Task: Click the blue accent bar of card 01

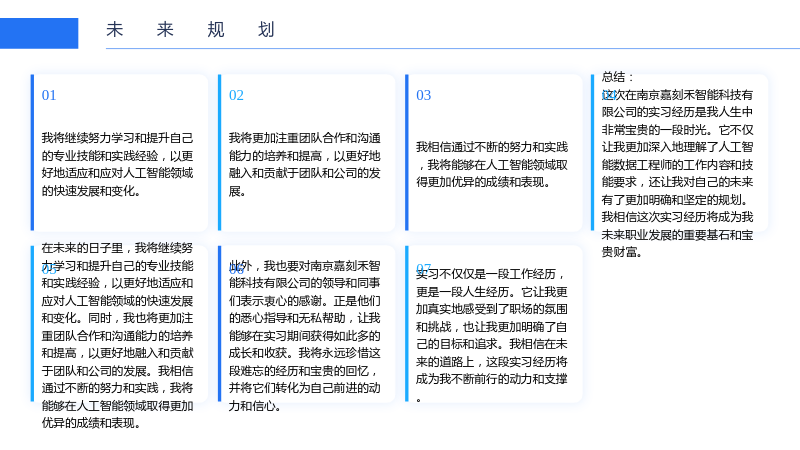Action: (x=32, y=153)
